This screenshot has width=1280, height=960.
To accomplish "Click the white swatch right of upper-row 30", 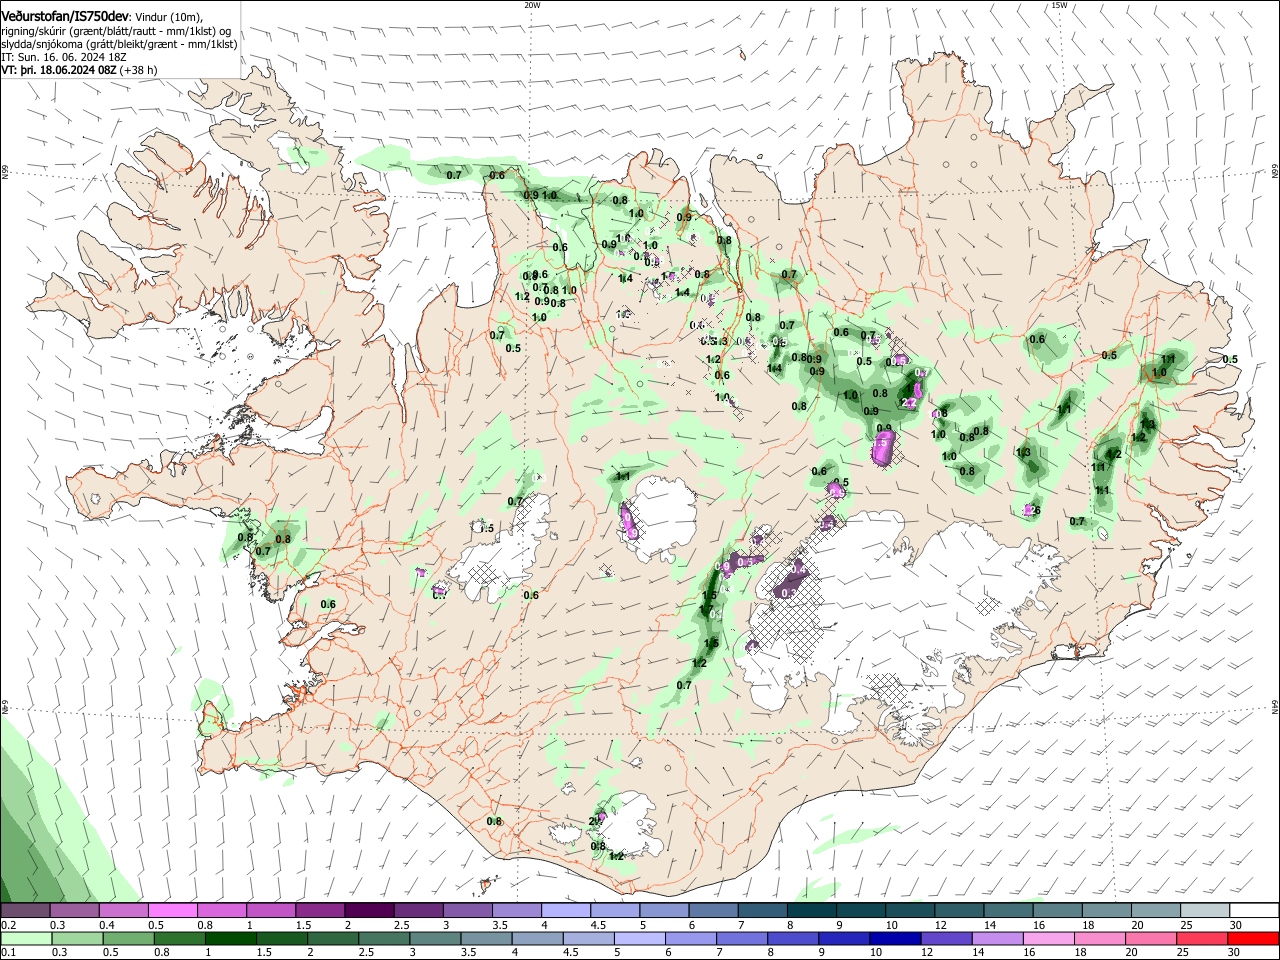I will pos(1253,911).
